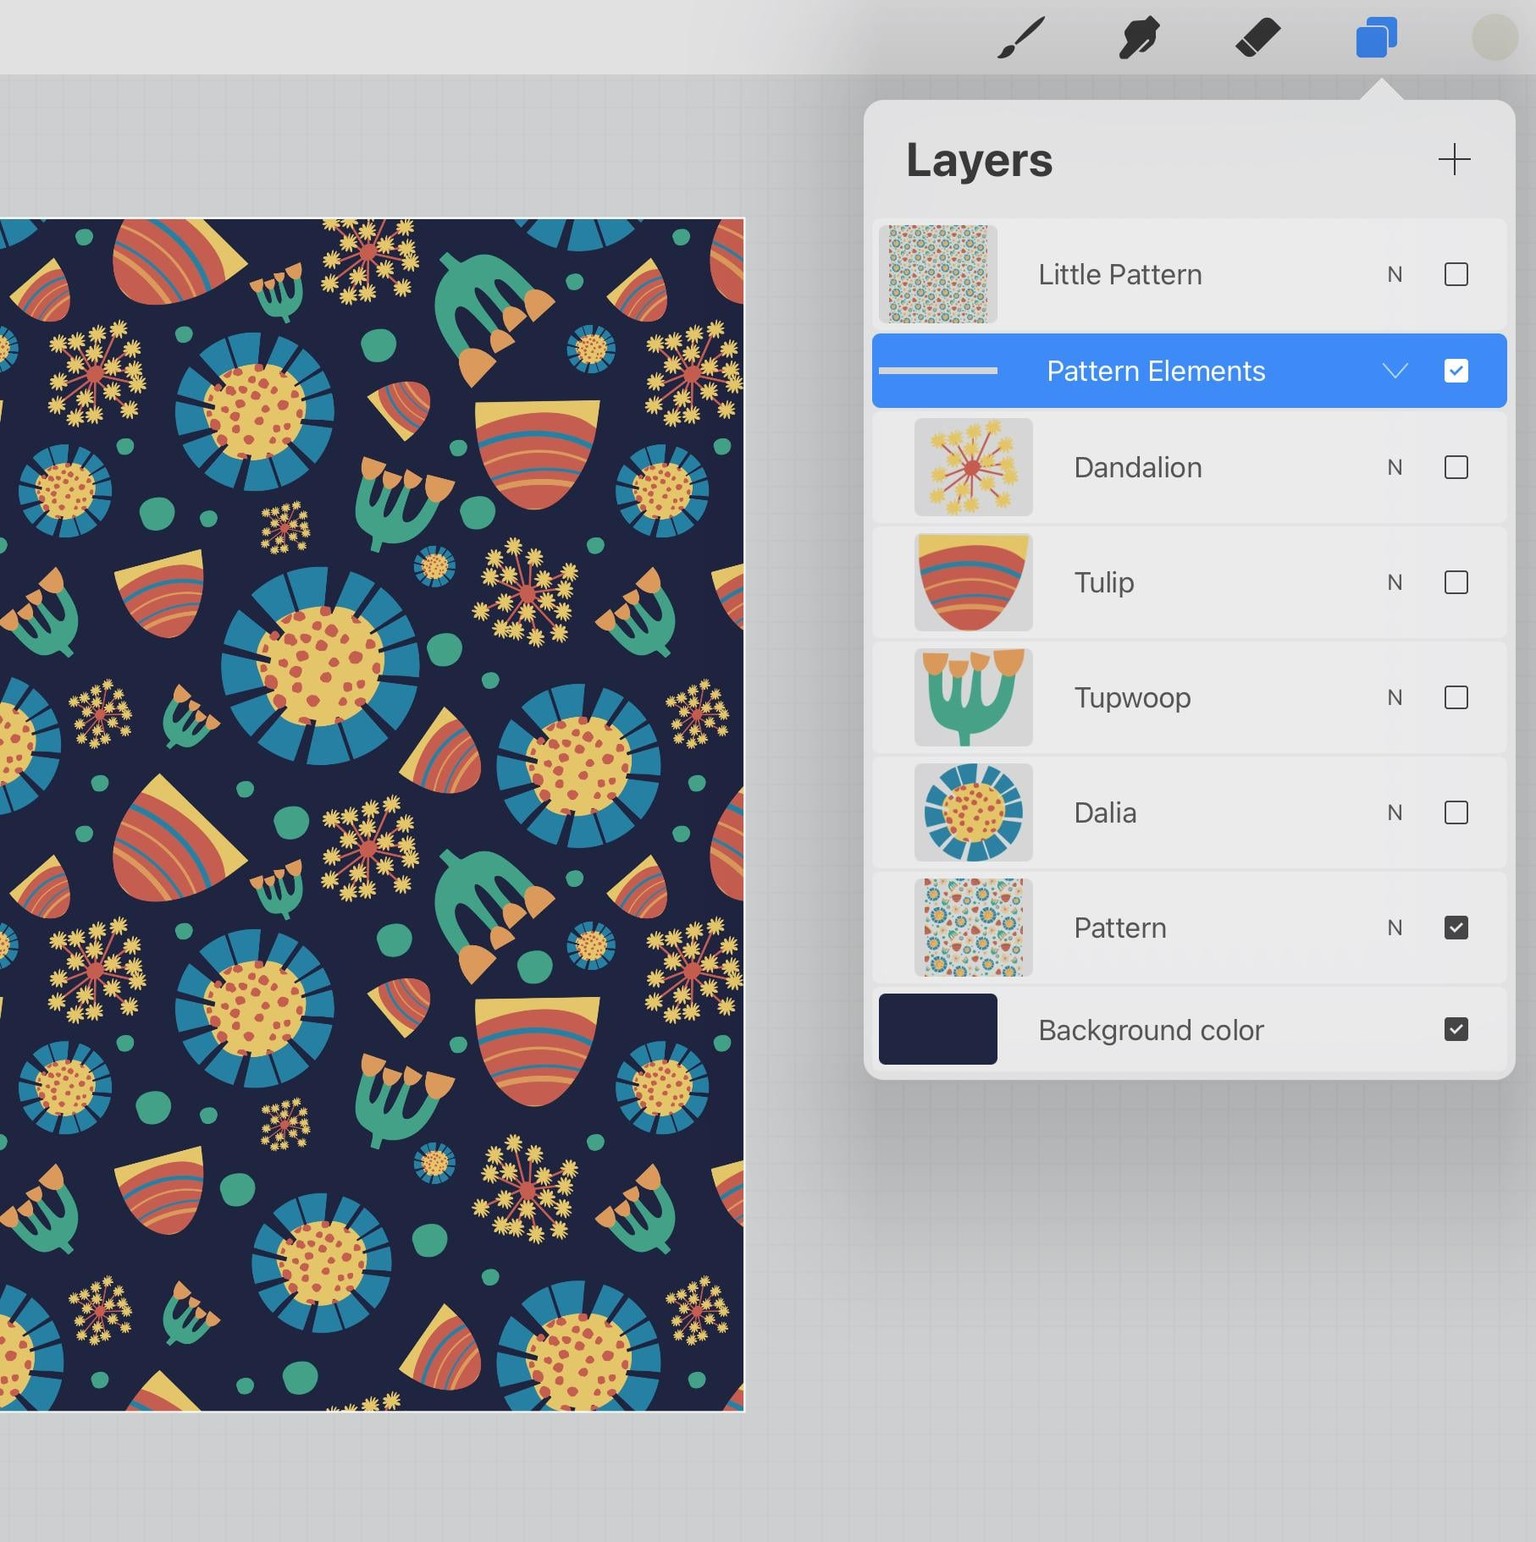Select the Tupwoop layer
This screenshot has width=1536, height=1542.
click(x=1189, y=698)
